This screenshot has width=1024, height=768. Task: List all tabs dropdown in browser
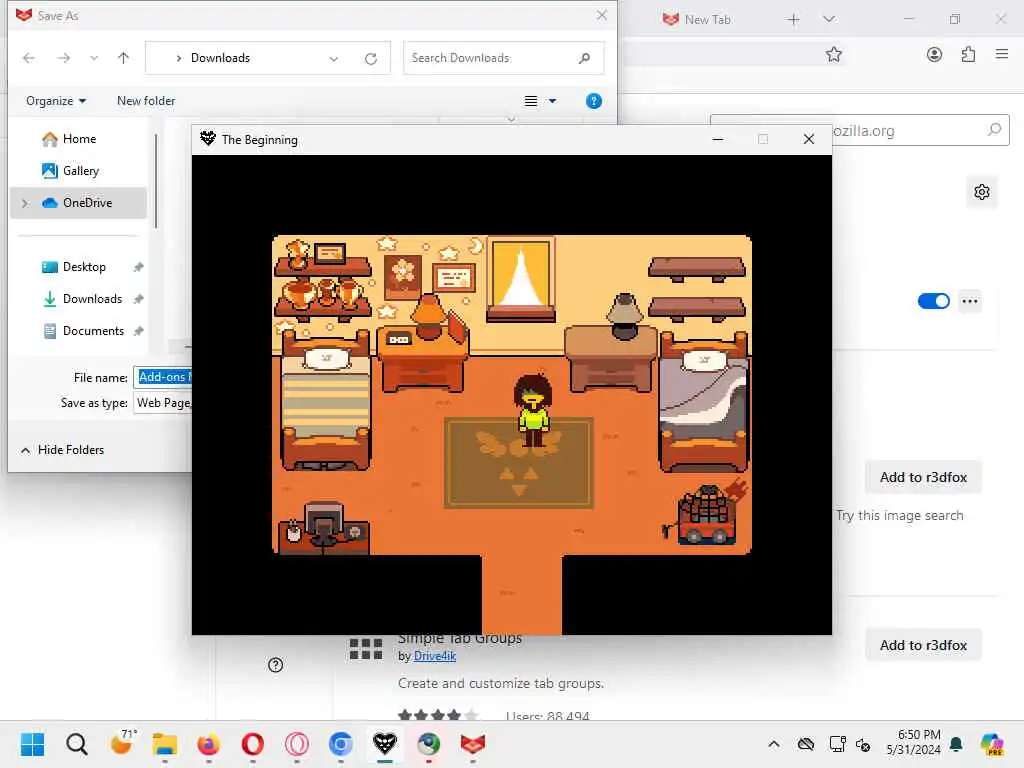click(829, 19)
